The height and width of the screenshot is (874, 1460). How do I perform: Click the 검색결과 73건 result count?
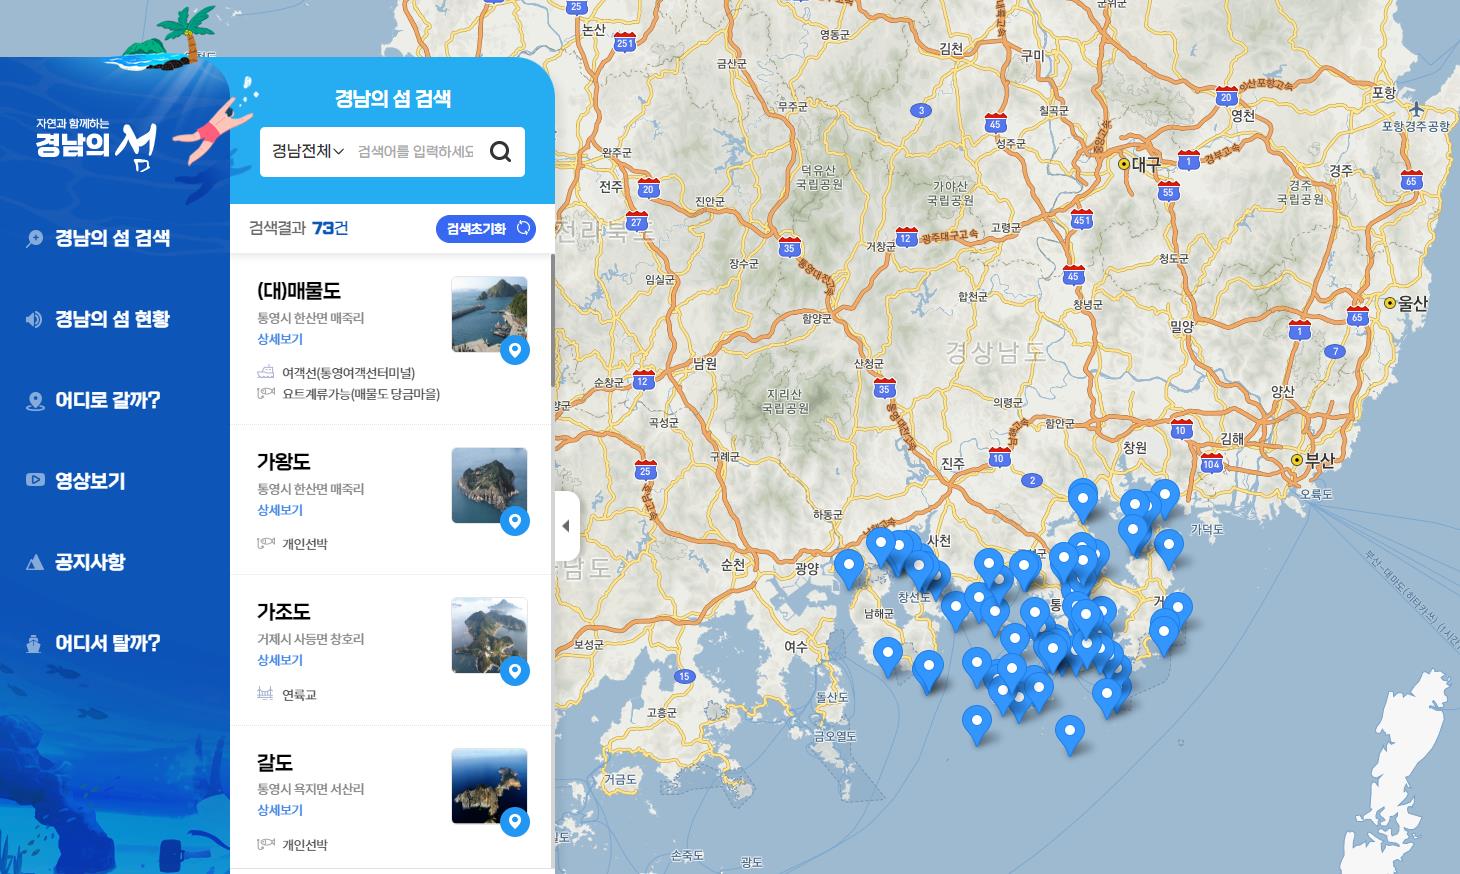tap(299, 228)
